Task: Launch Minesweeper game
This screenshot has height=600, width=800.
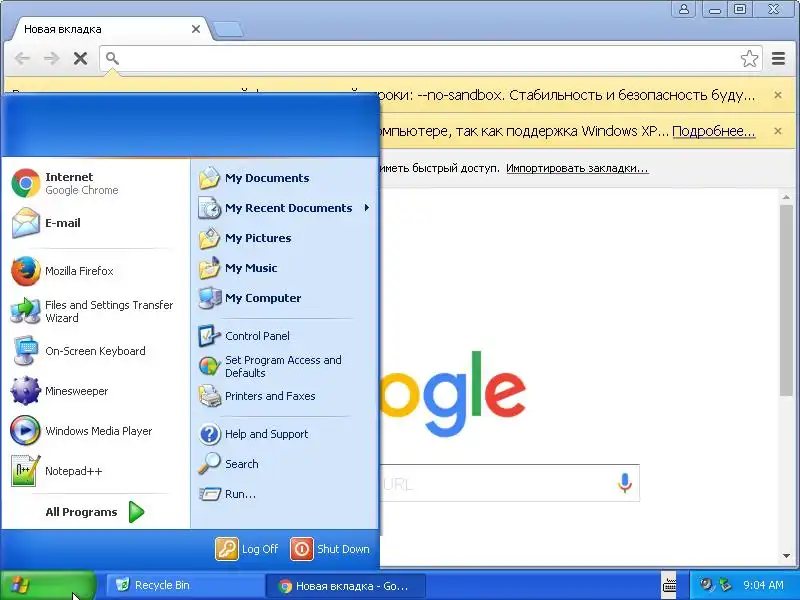Action: click(95, 391)
